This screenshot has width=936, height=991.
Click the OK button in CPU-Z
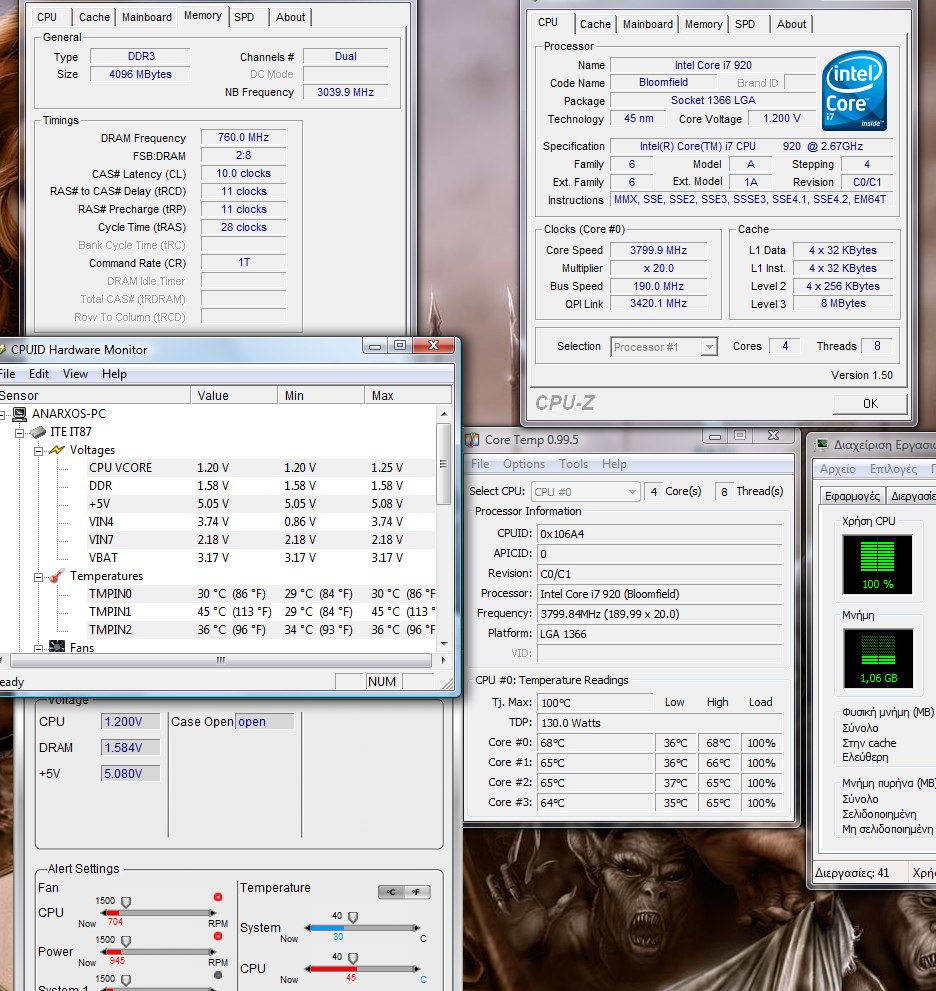coord(870,403)
